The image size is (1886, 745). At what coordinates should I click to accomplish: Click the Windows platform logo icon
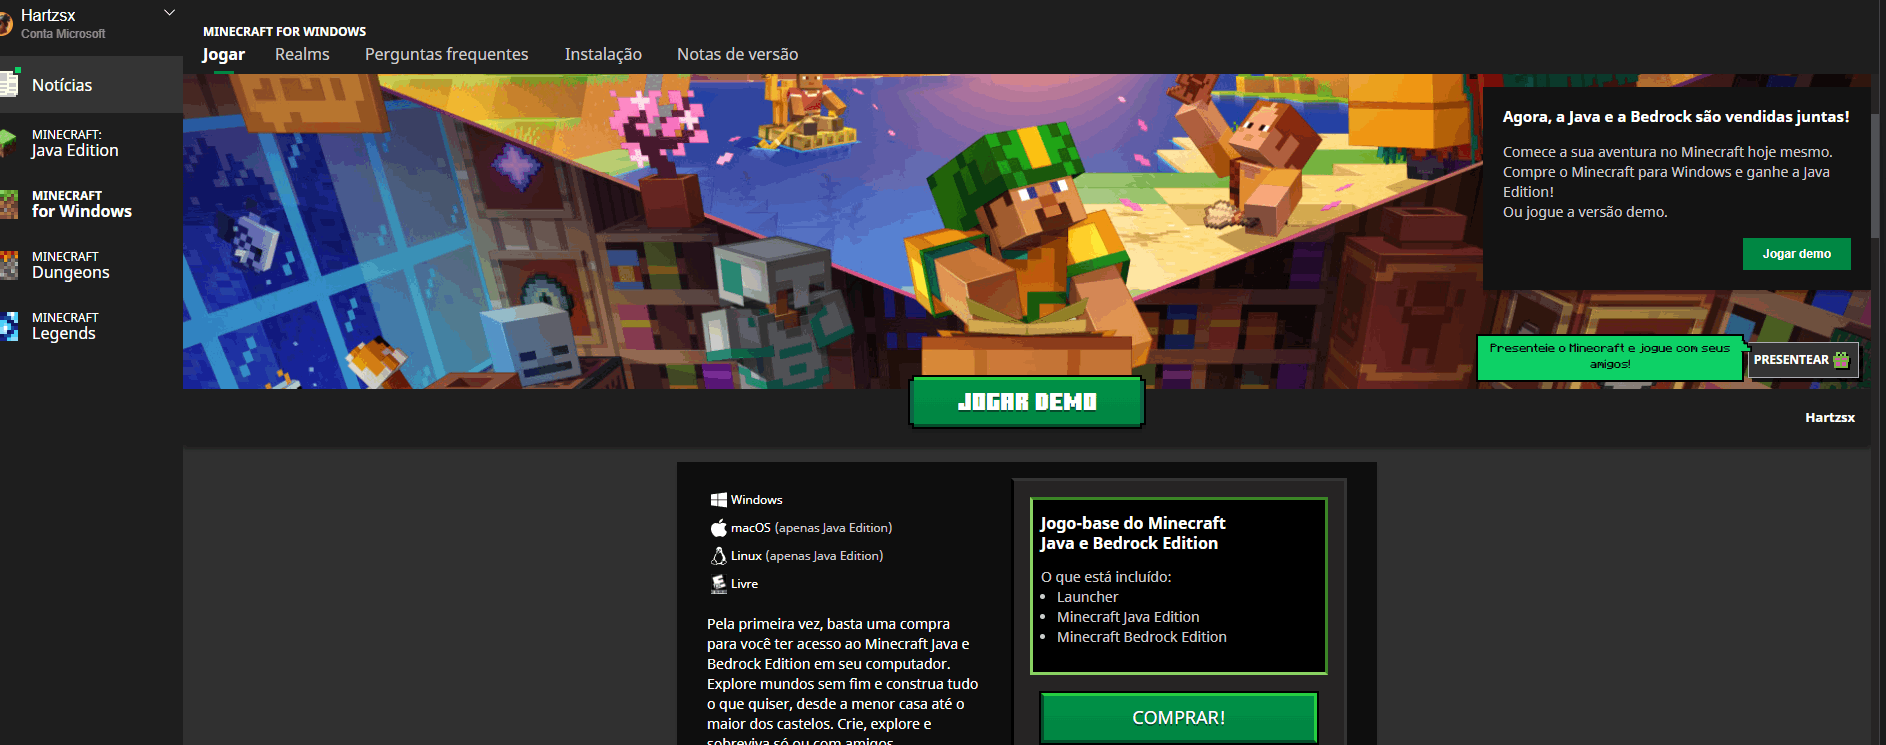[x=718, y=500]
